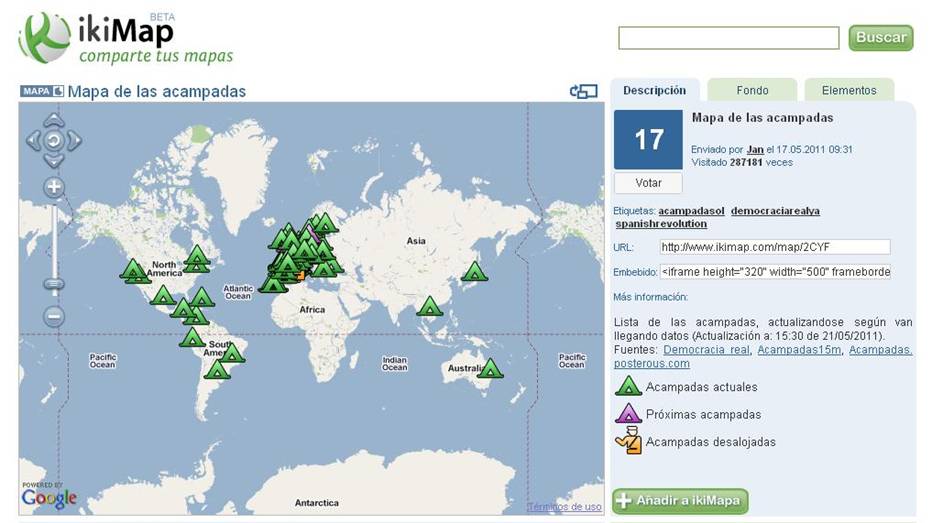Click the Votar button
The height and width of the screenshot is (523, 932).
648,183
